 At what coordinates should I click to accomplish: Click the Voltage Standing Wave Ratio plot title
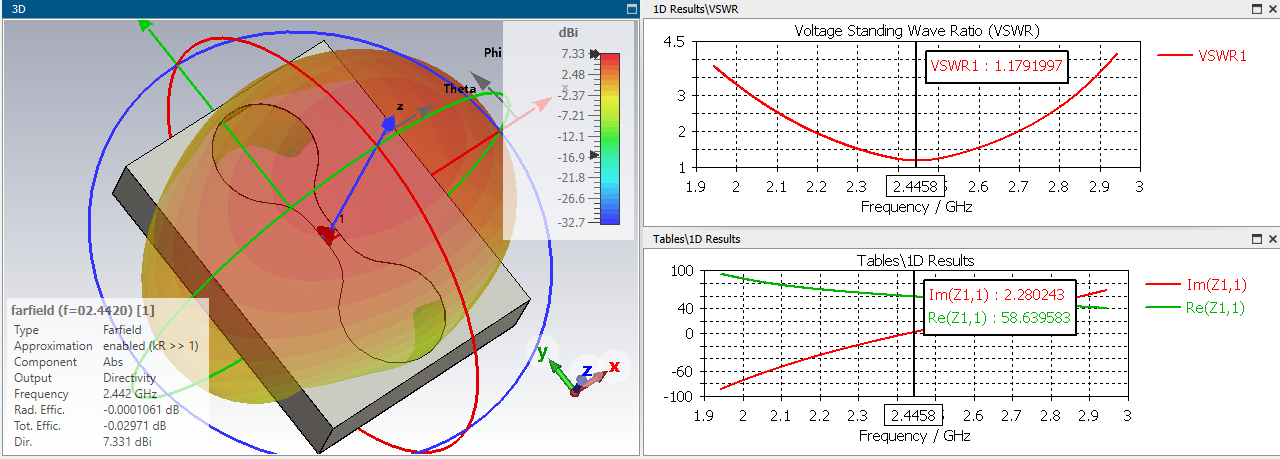917,30
